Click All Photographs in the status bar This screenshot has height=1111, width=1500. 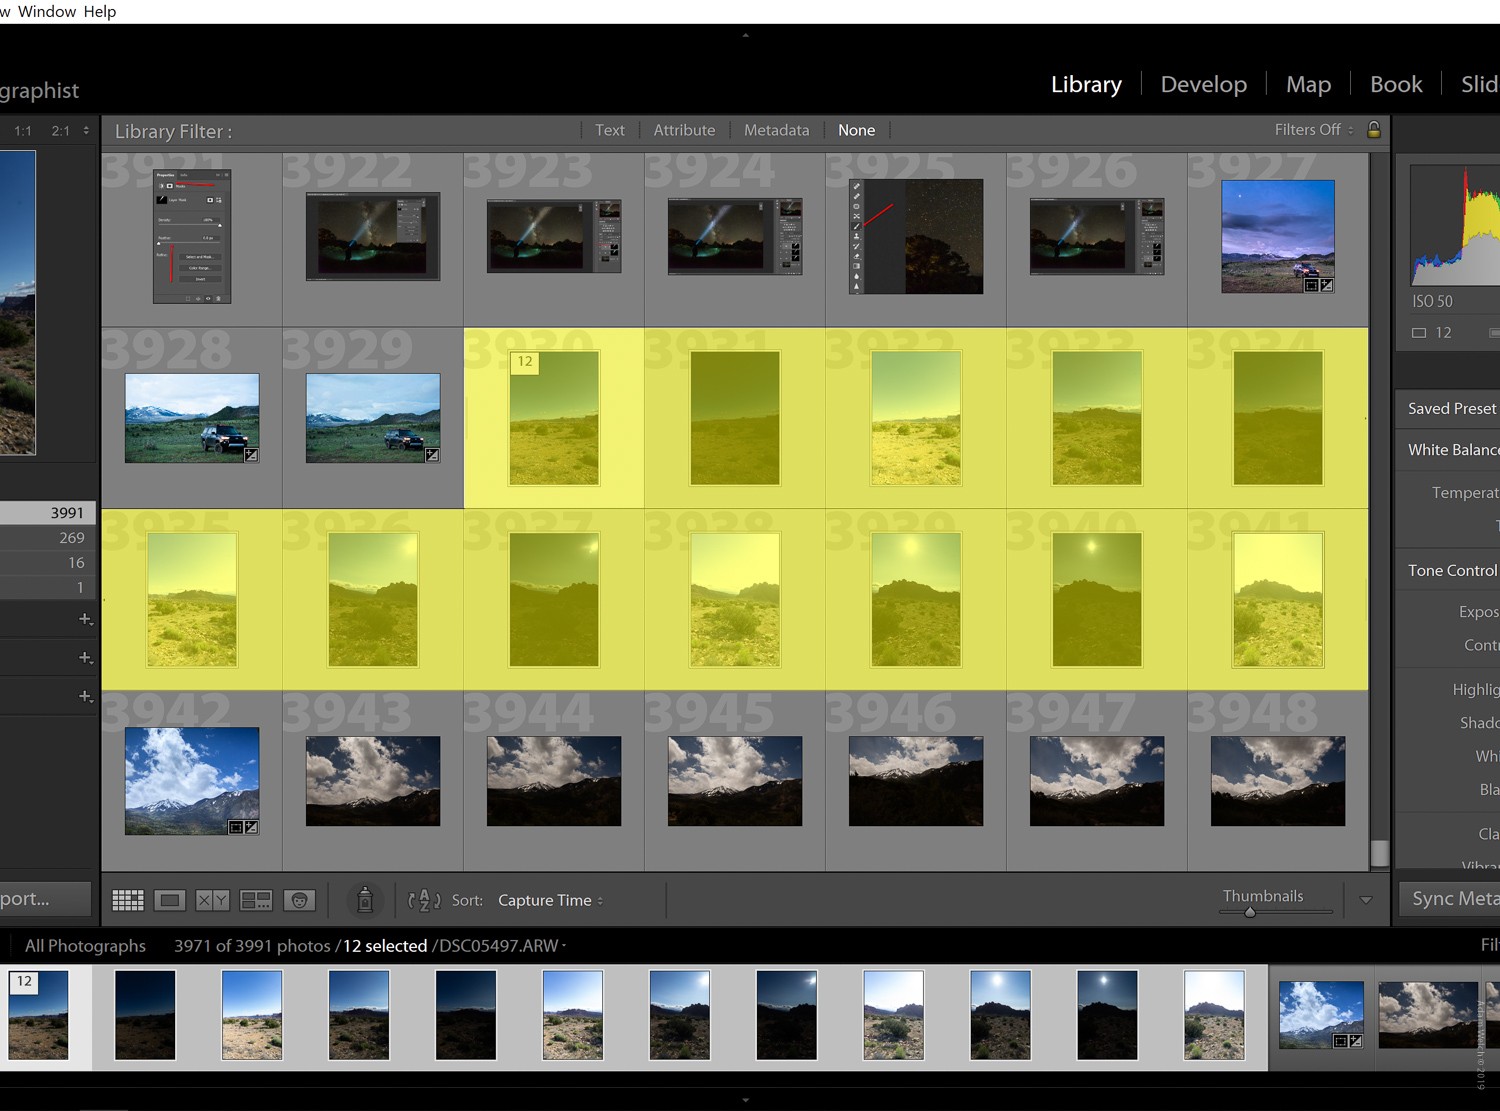85,945
